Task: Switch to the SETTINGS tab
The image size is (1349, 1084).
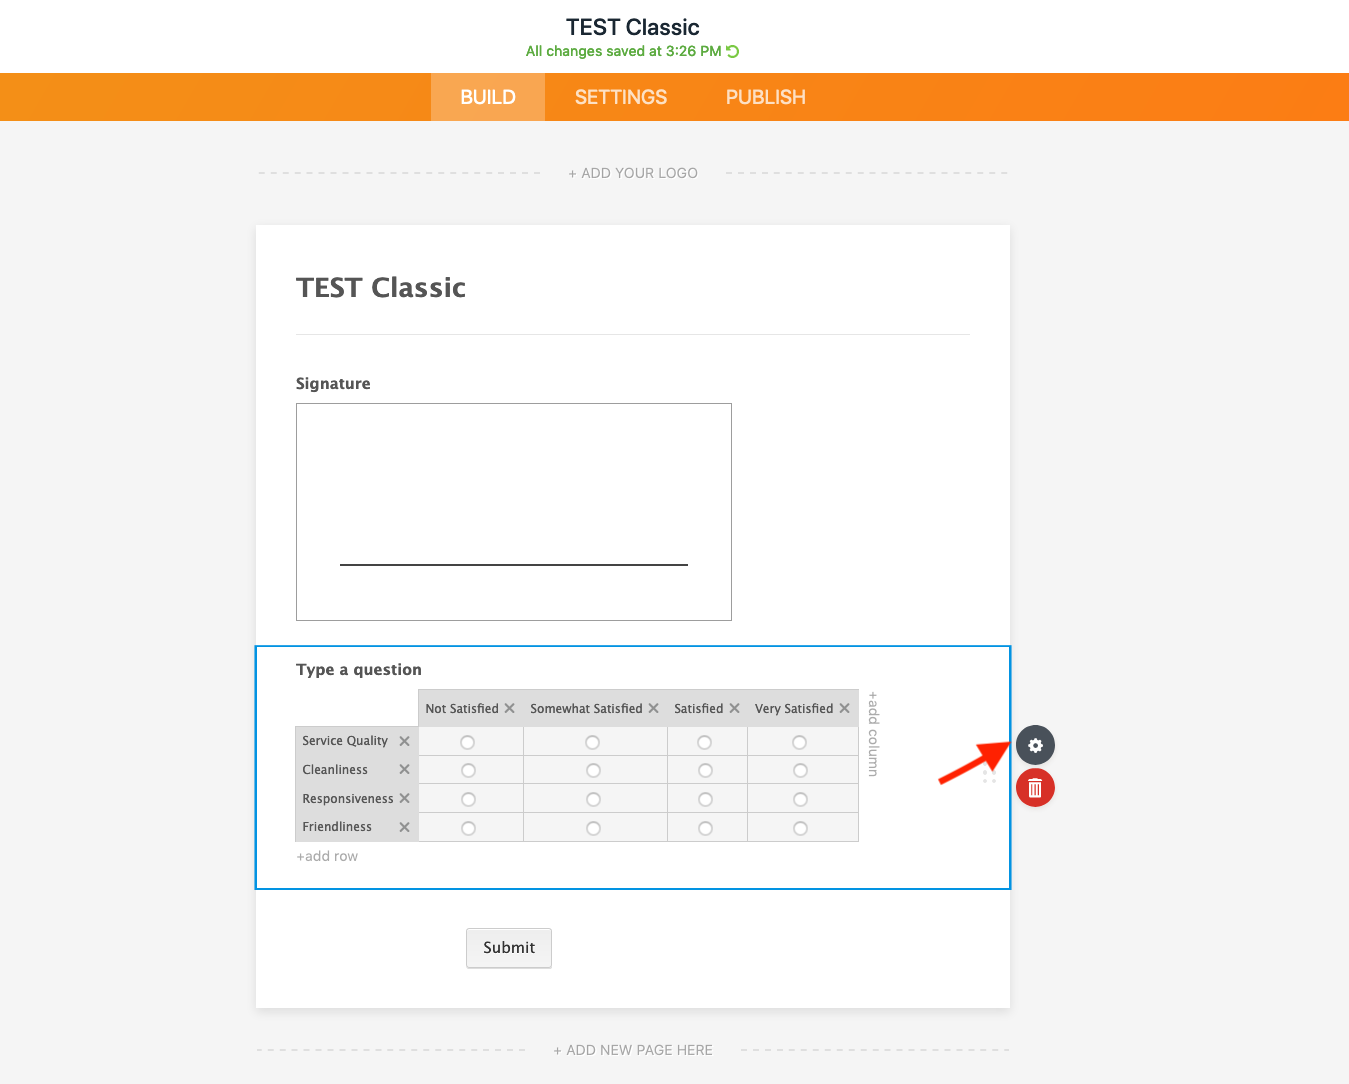Action: pos(620,97)
